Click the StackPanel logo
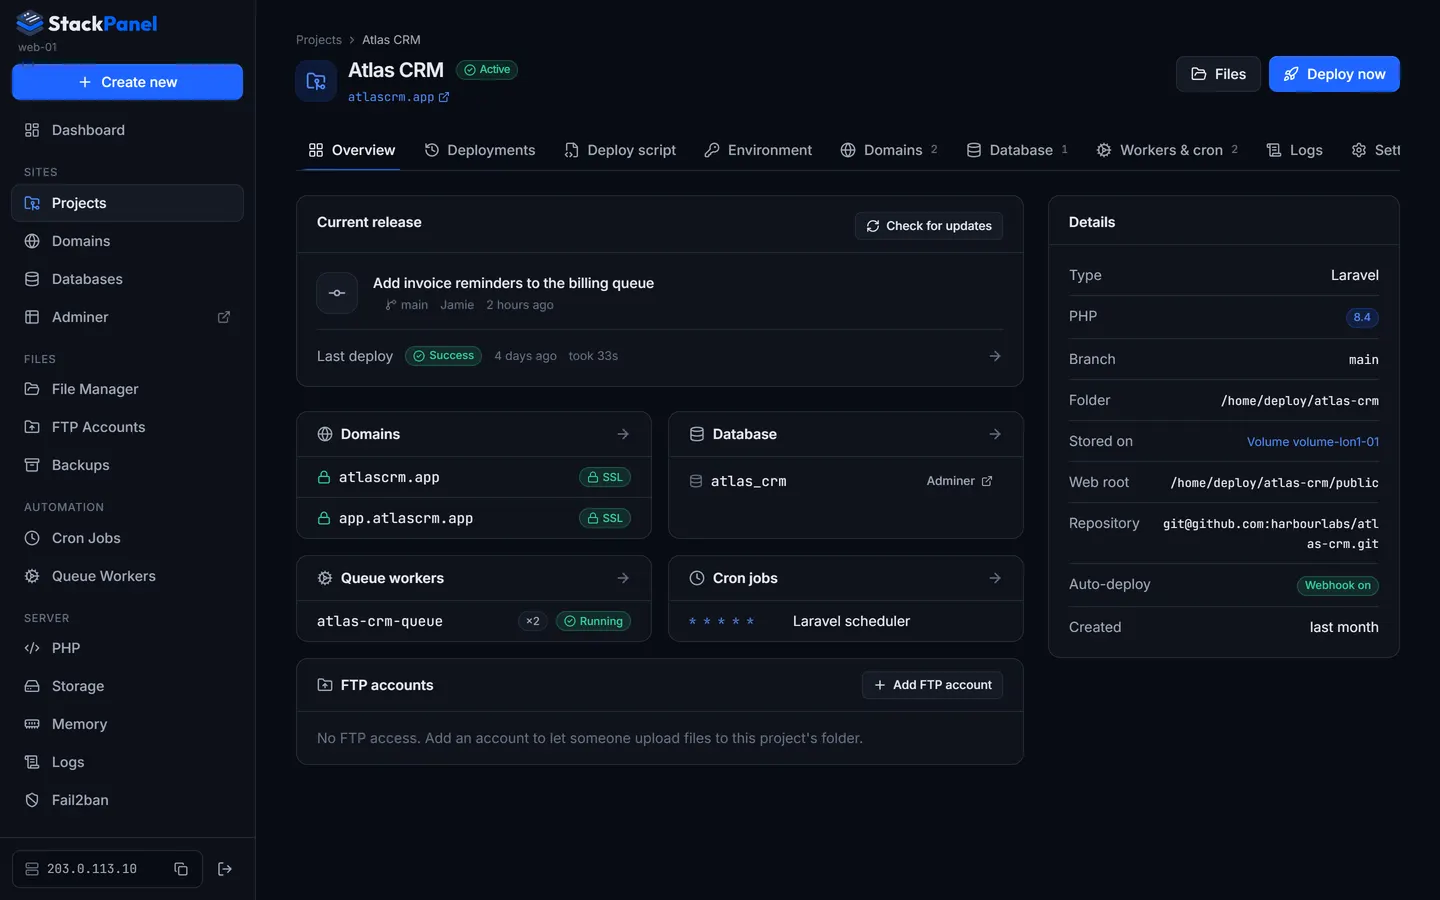 87,23
